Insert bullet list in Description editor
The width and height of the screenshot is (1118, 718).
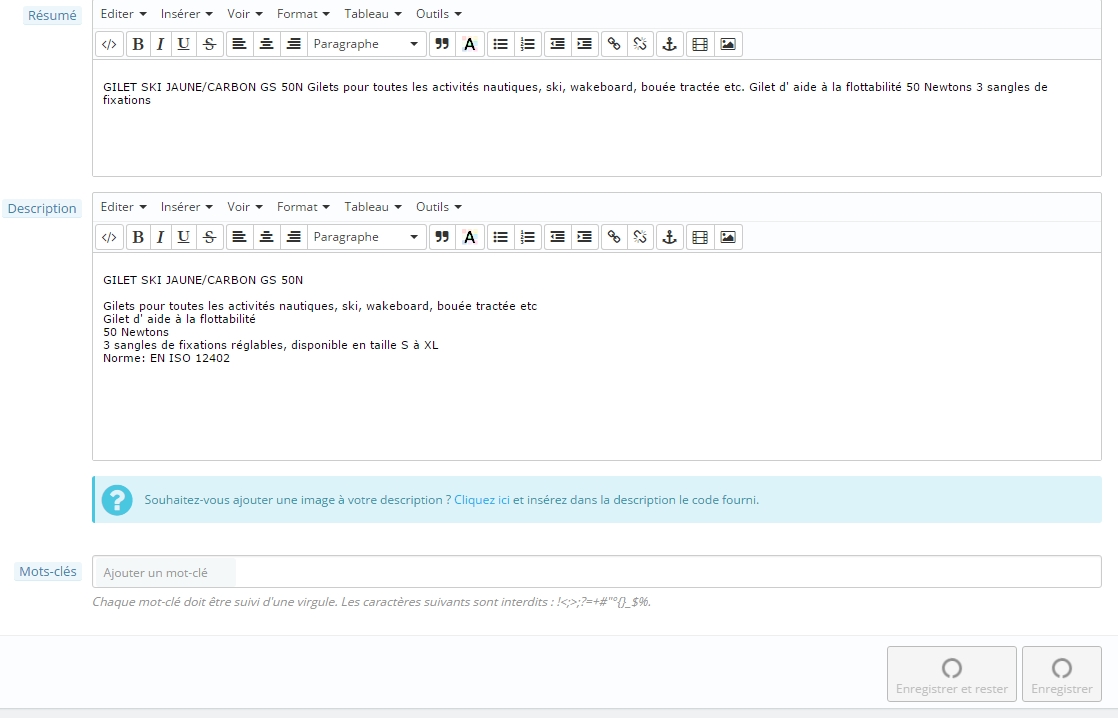pos(501,237)
